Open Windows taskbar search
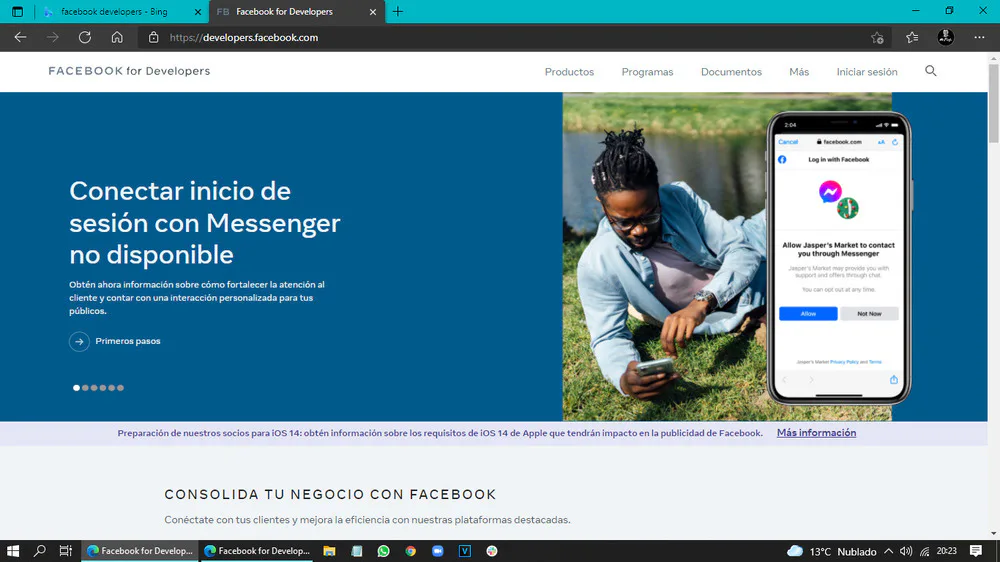This screenshot has height=562, width=1000. 40,551
